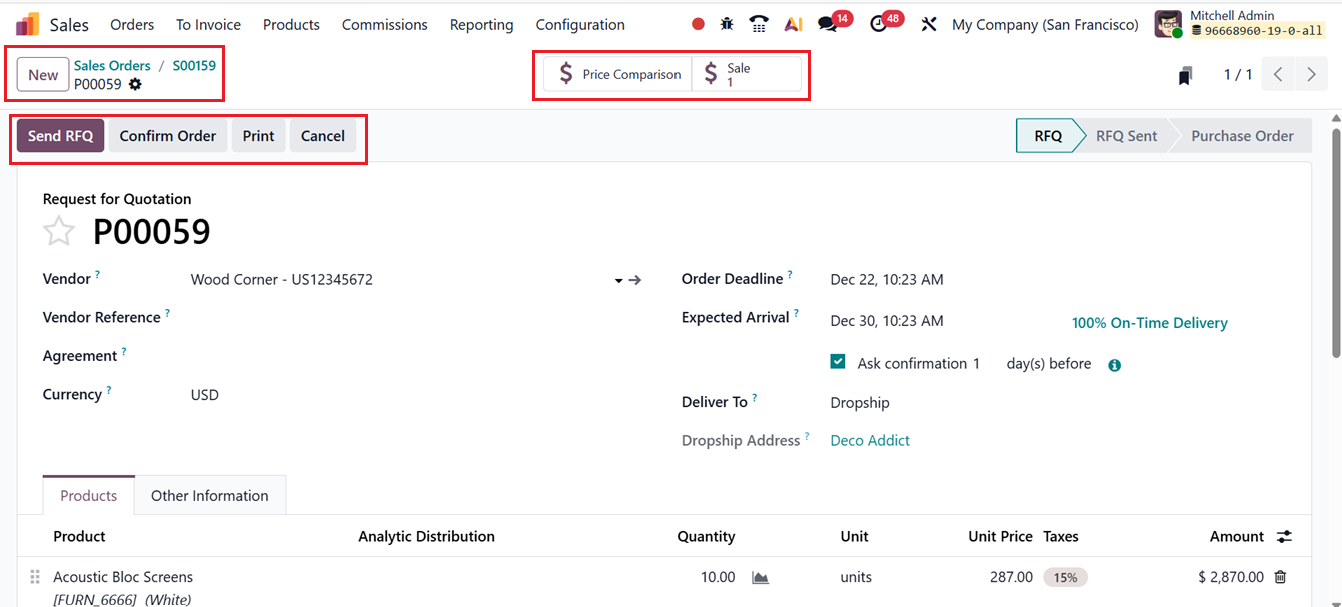This screenshot has height=607, width=1342.
Task: Open optional columns settings in product table
Action: (1284, 537)
